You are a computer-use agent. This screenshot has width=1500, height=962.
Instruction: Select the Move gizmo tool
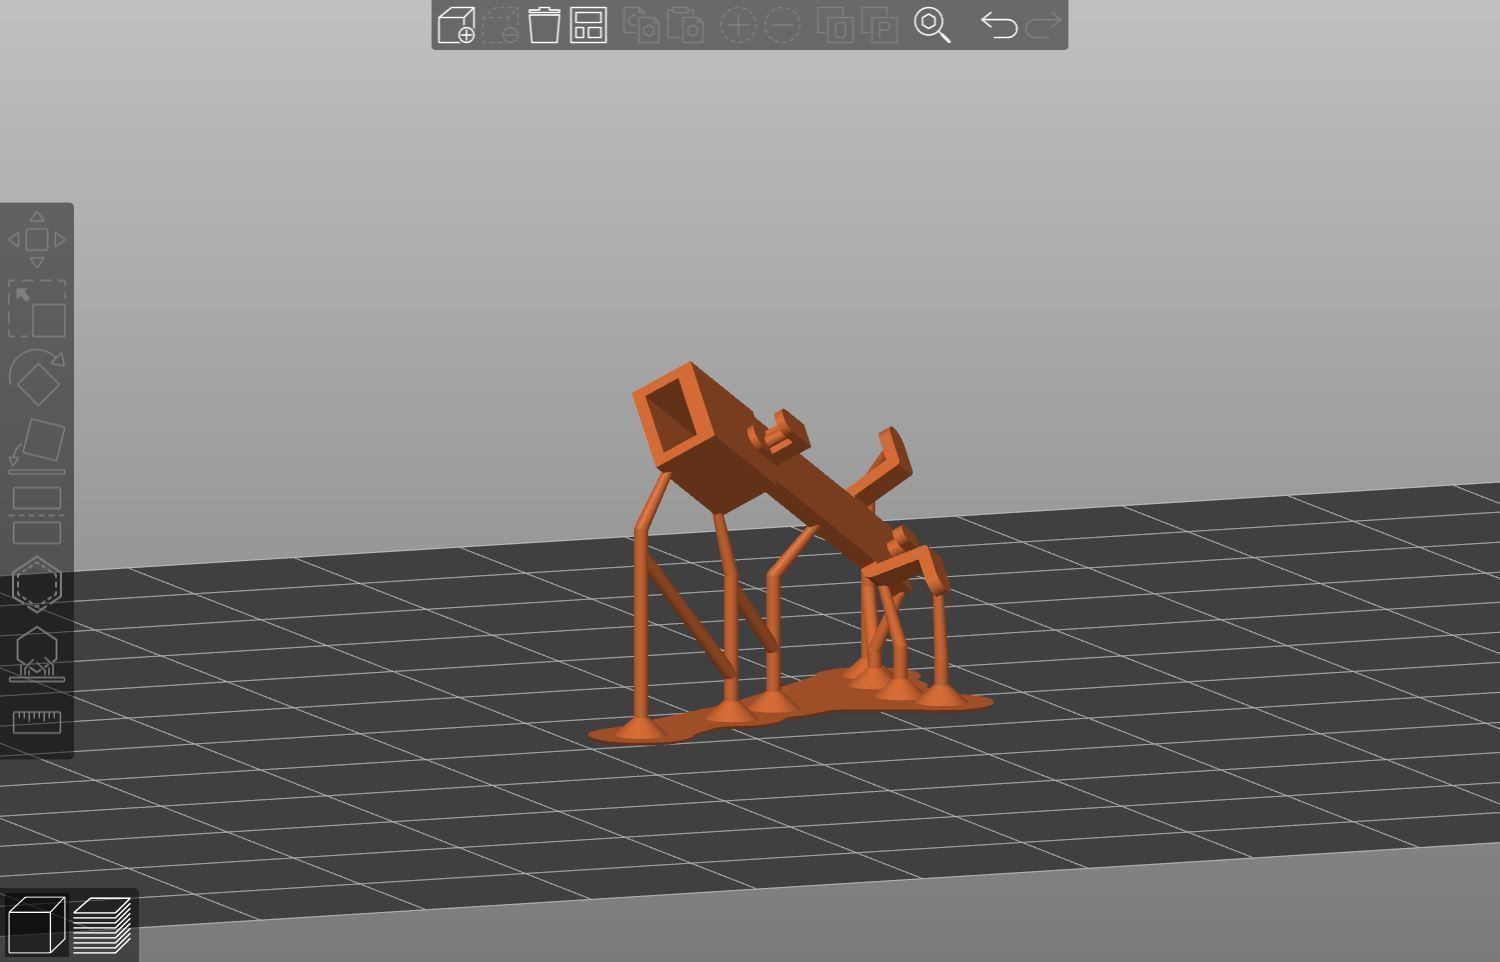[37, 239]
